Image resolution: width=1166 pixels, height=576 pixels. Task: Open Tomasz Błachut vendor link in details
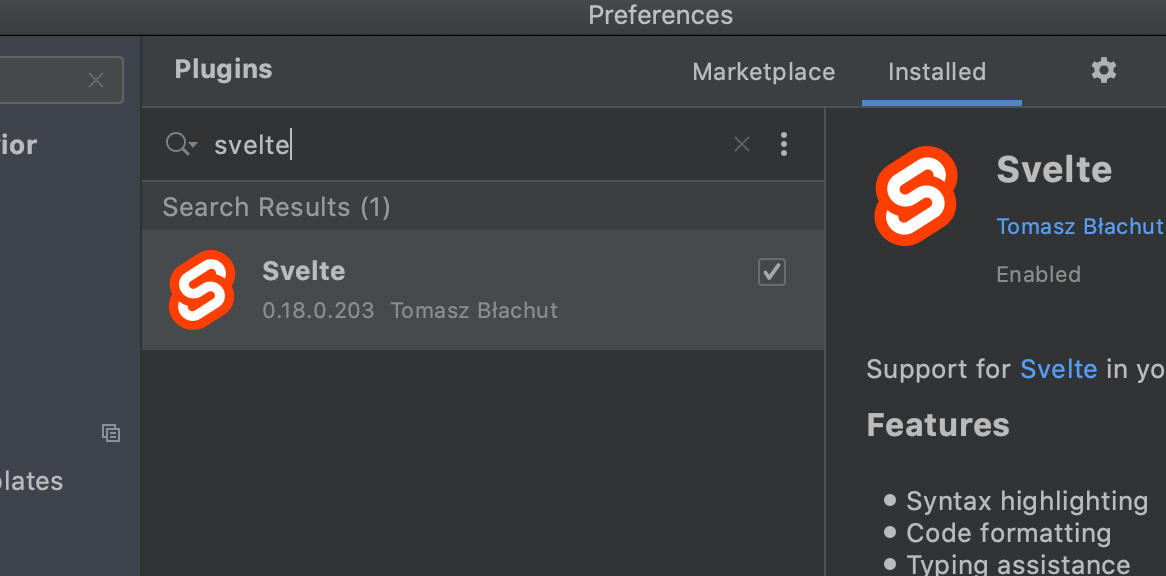pyautogui.click(x=1080, y=226)
